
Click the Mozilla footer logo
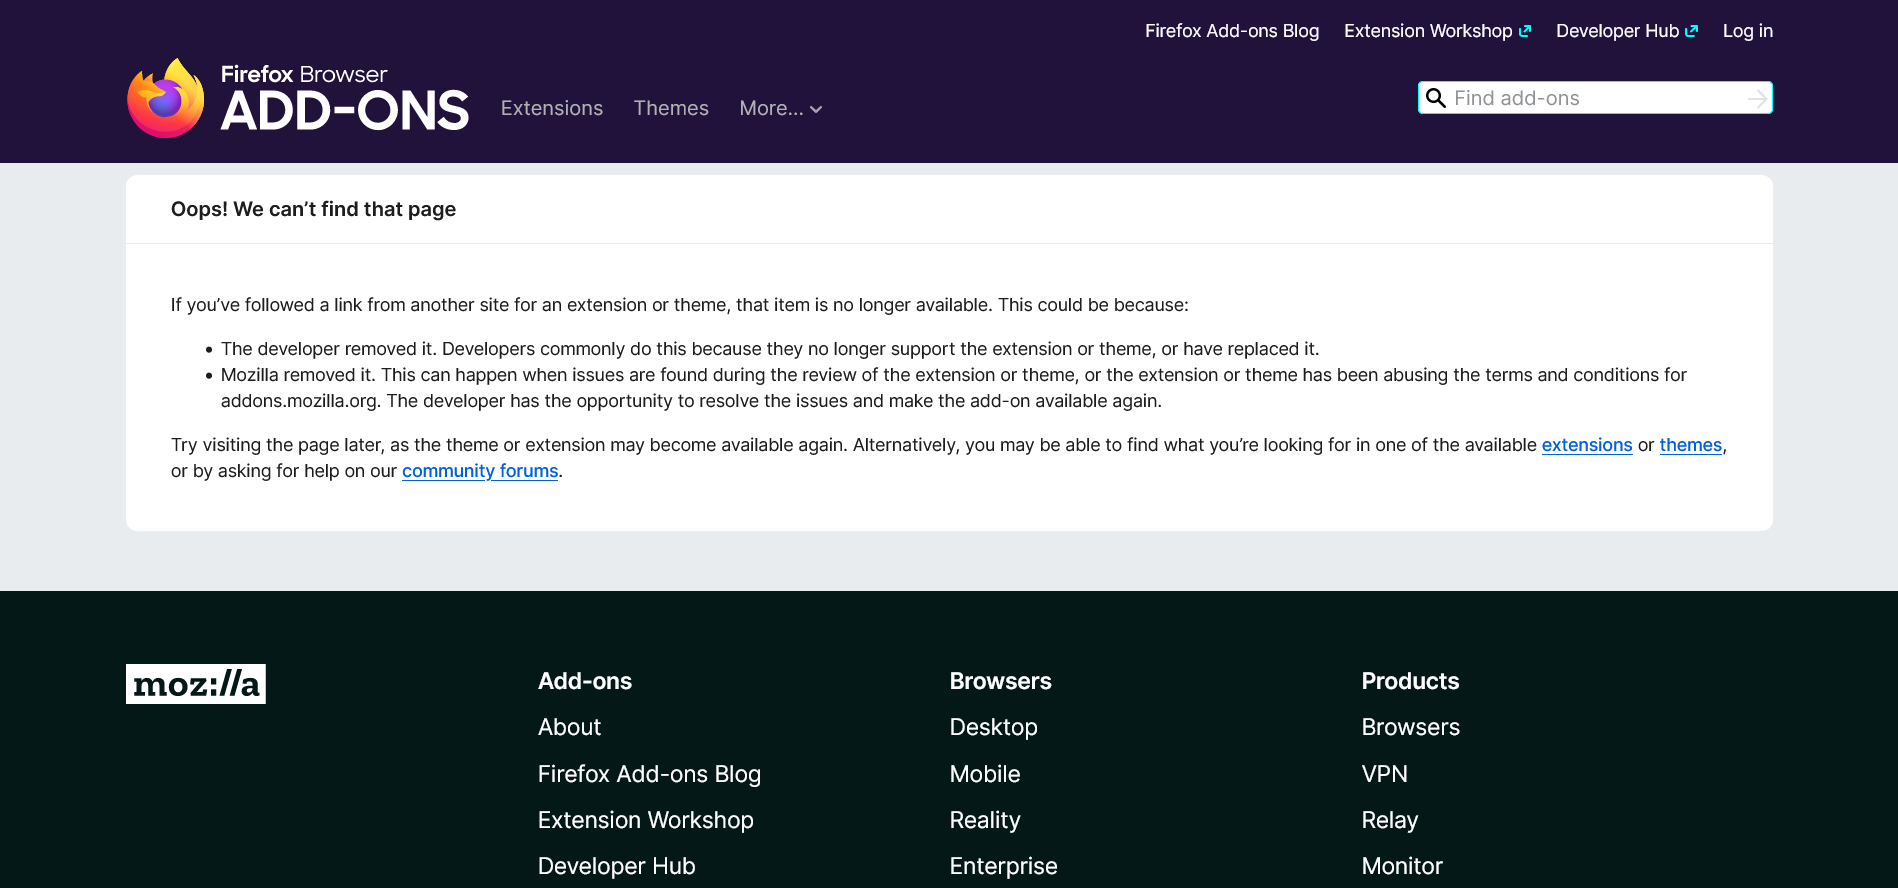pyautogui.click(x=196, y=684)
